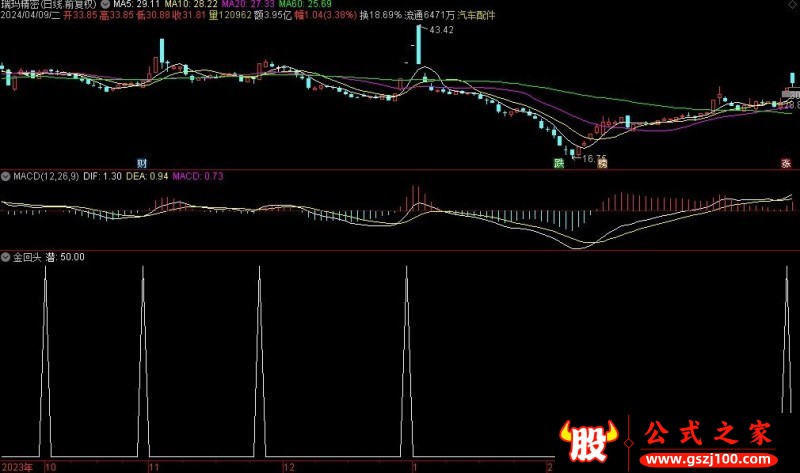Click the 2023年 label on time axis
Screen dimensions: 800x473
point(17,466)
